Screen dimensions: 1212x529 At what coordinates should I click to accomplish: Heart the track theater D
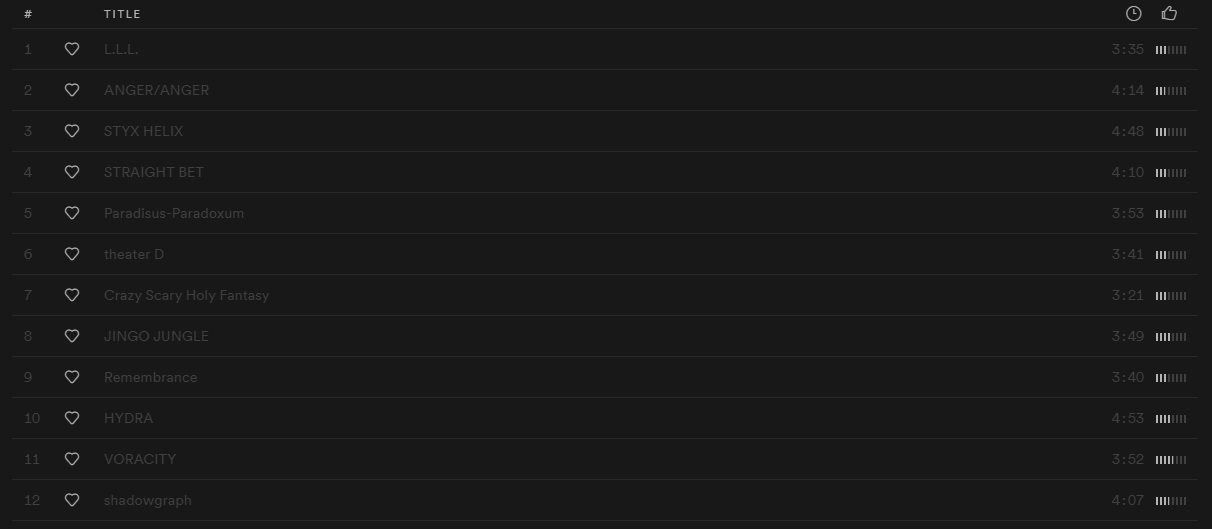(x=72, y=254)
